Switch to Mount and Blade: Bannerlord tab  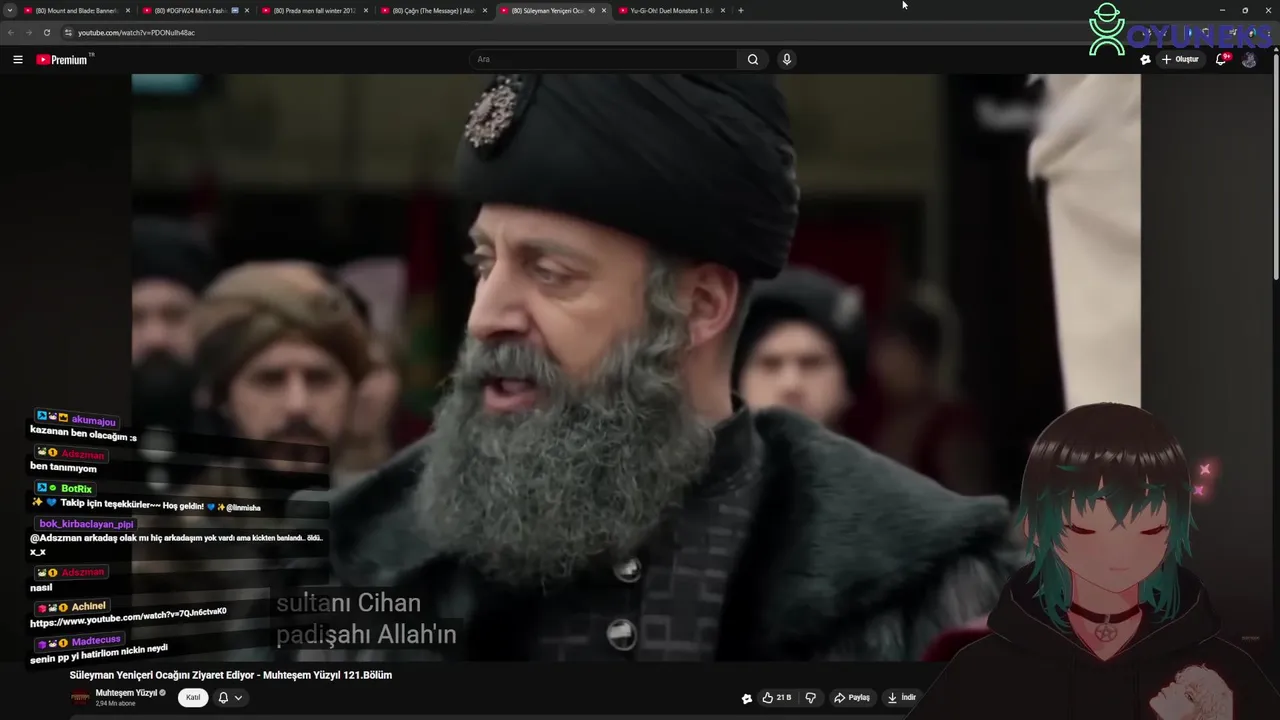click(77, 10)
